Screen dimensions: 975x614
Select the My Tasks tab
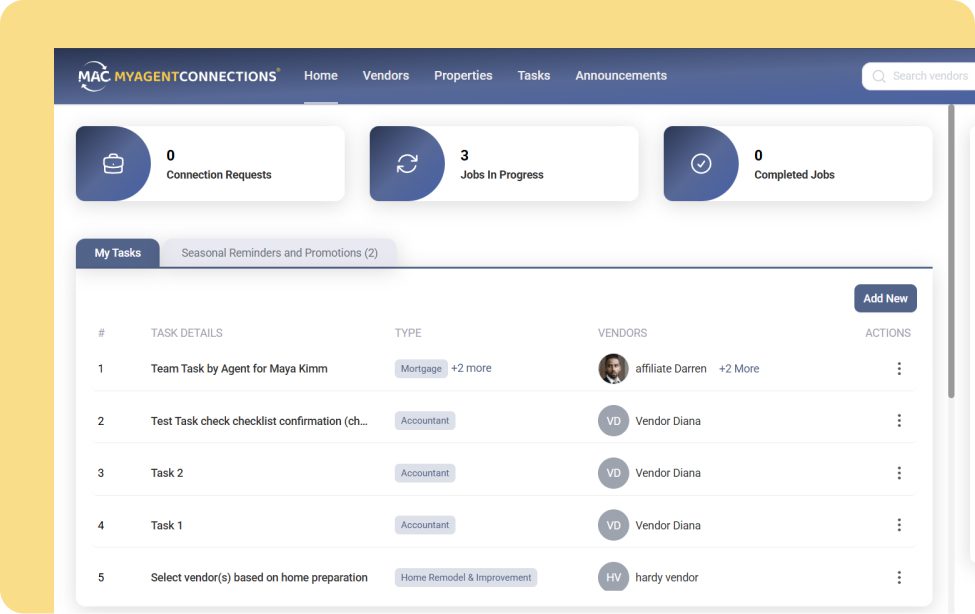click(118, 253)
